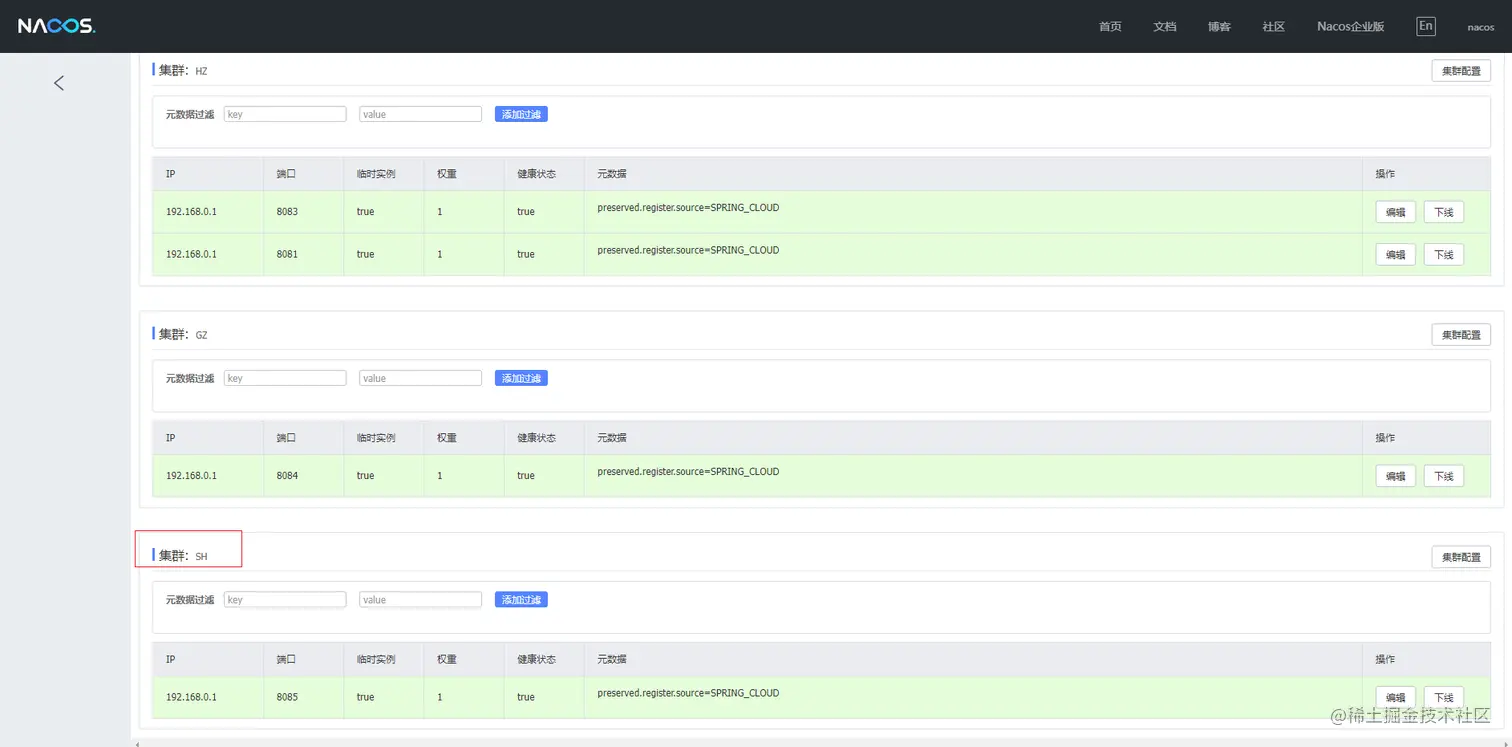This screenshot has width=1512, height=747.
Task: Click 添加过滤 in the SH cluster
Action: (x=521, y=600)
